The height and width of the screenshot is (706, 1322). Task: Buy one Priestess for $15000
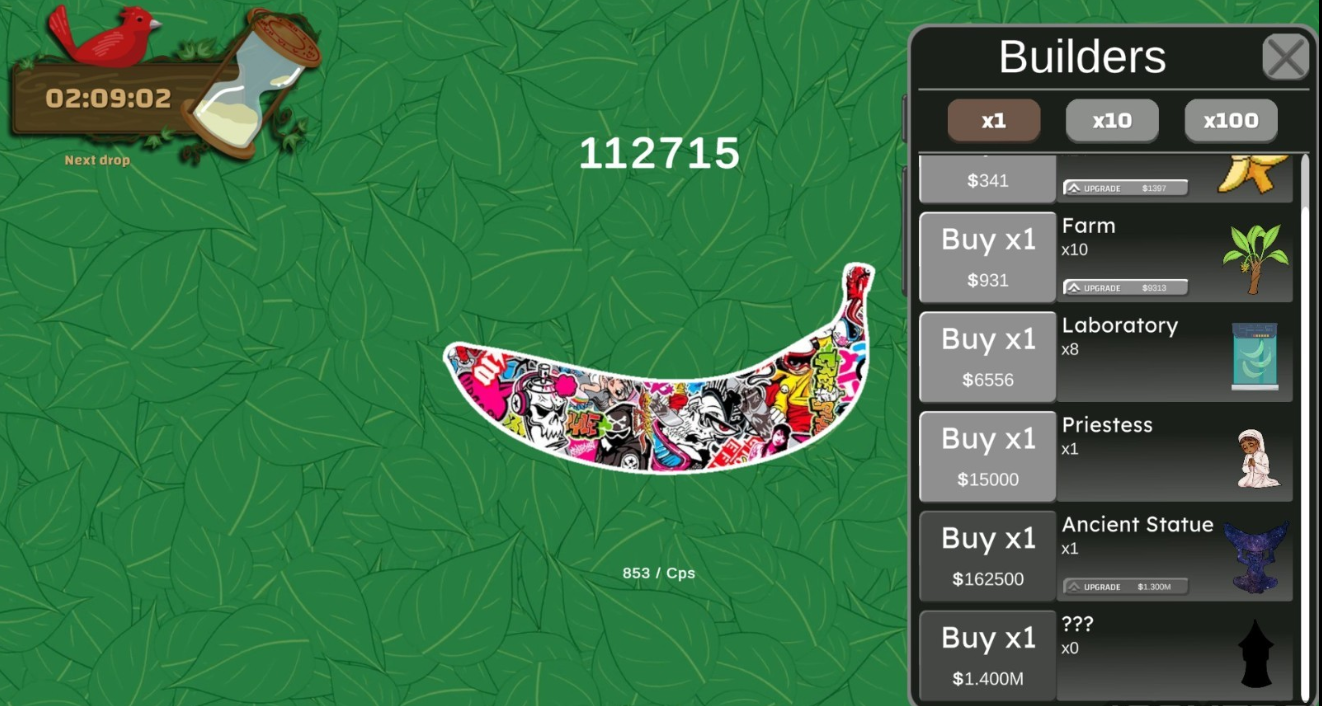click(x=987, y=456)
